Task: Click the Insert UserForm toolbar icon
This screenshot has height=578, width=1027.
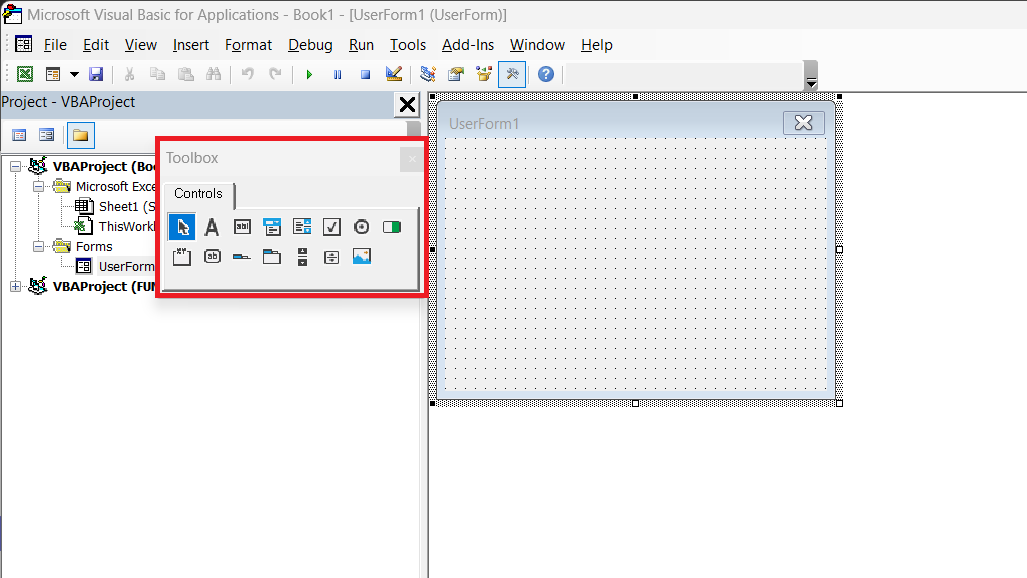Action: pos(53,74)
